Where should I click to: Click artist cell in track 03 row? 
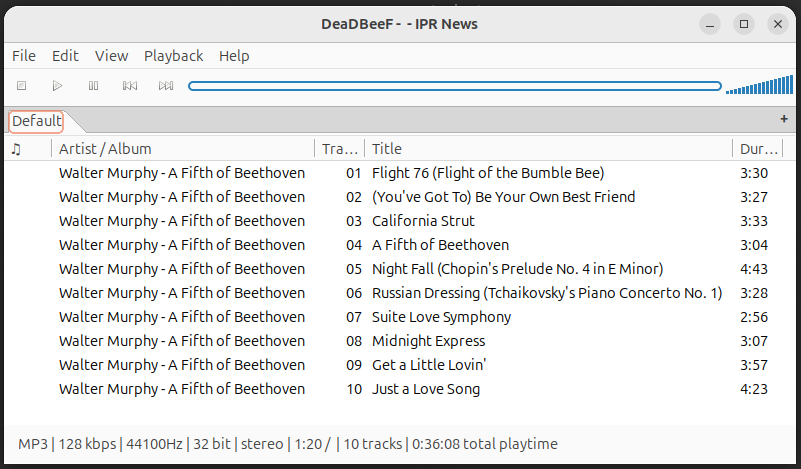182,221
